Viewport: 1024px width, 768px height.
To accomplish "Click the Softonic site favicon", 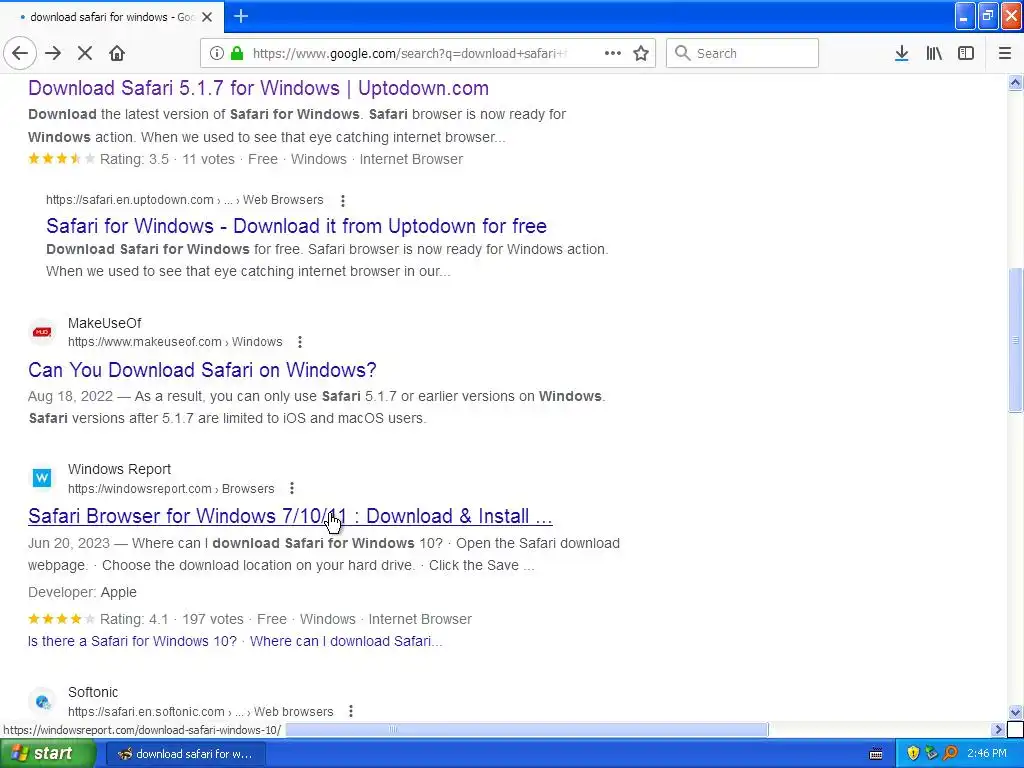I will tap(42, 701).
